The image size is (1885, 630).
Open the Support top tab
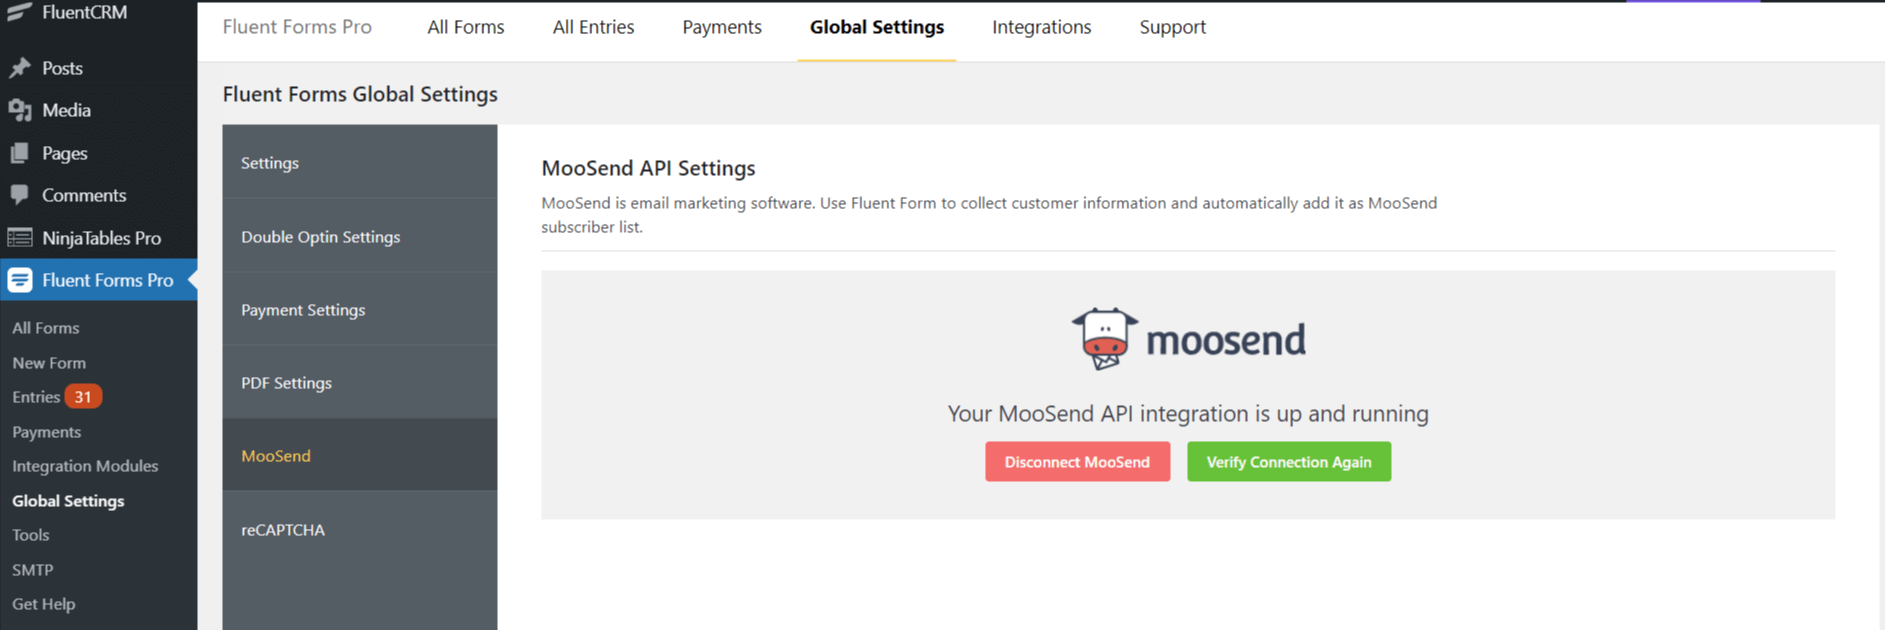pyautogui.click(x=1172, y=27)
